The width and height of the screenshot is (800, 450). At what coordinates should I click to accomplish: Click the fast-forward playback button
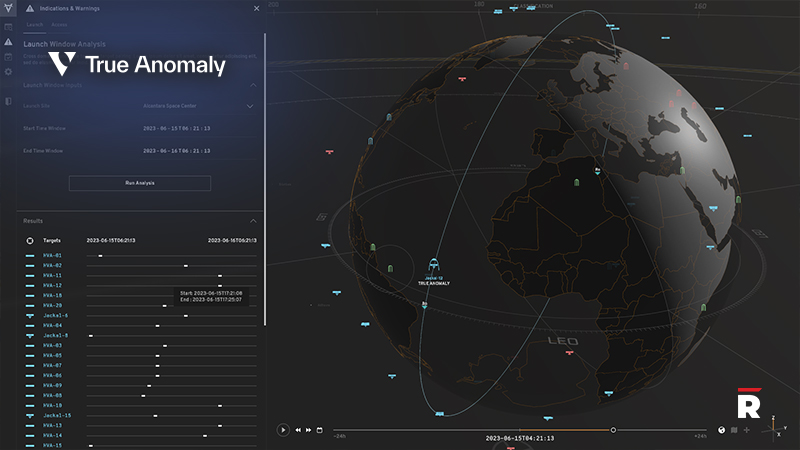coord(309,430)
